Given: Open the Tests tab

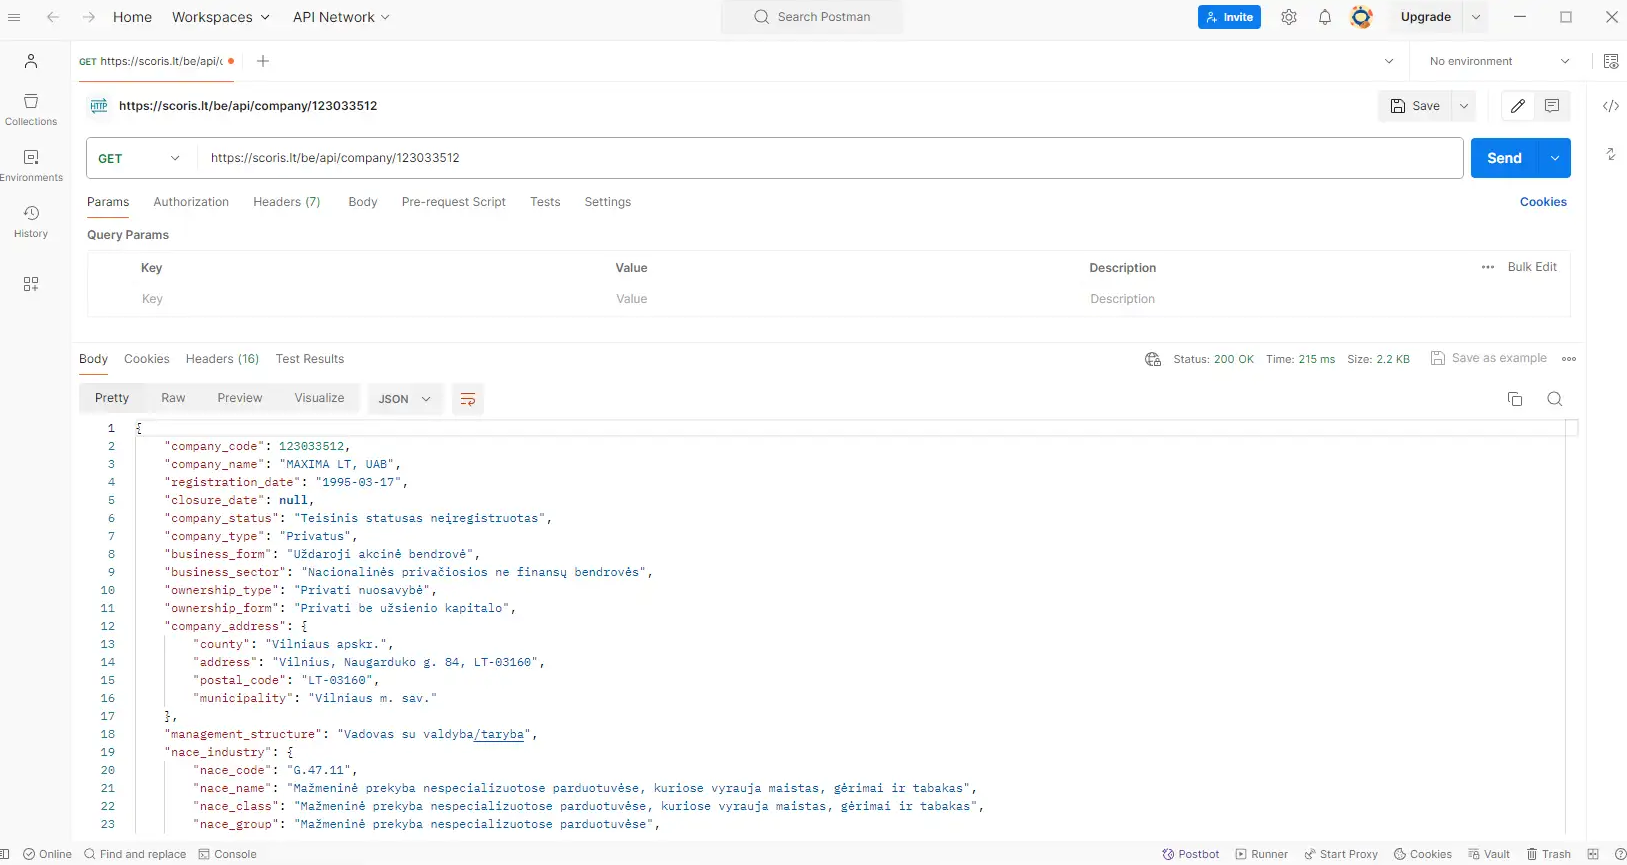Looking at the screenshot, I should point(545,202).
